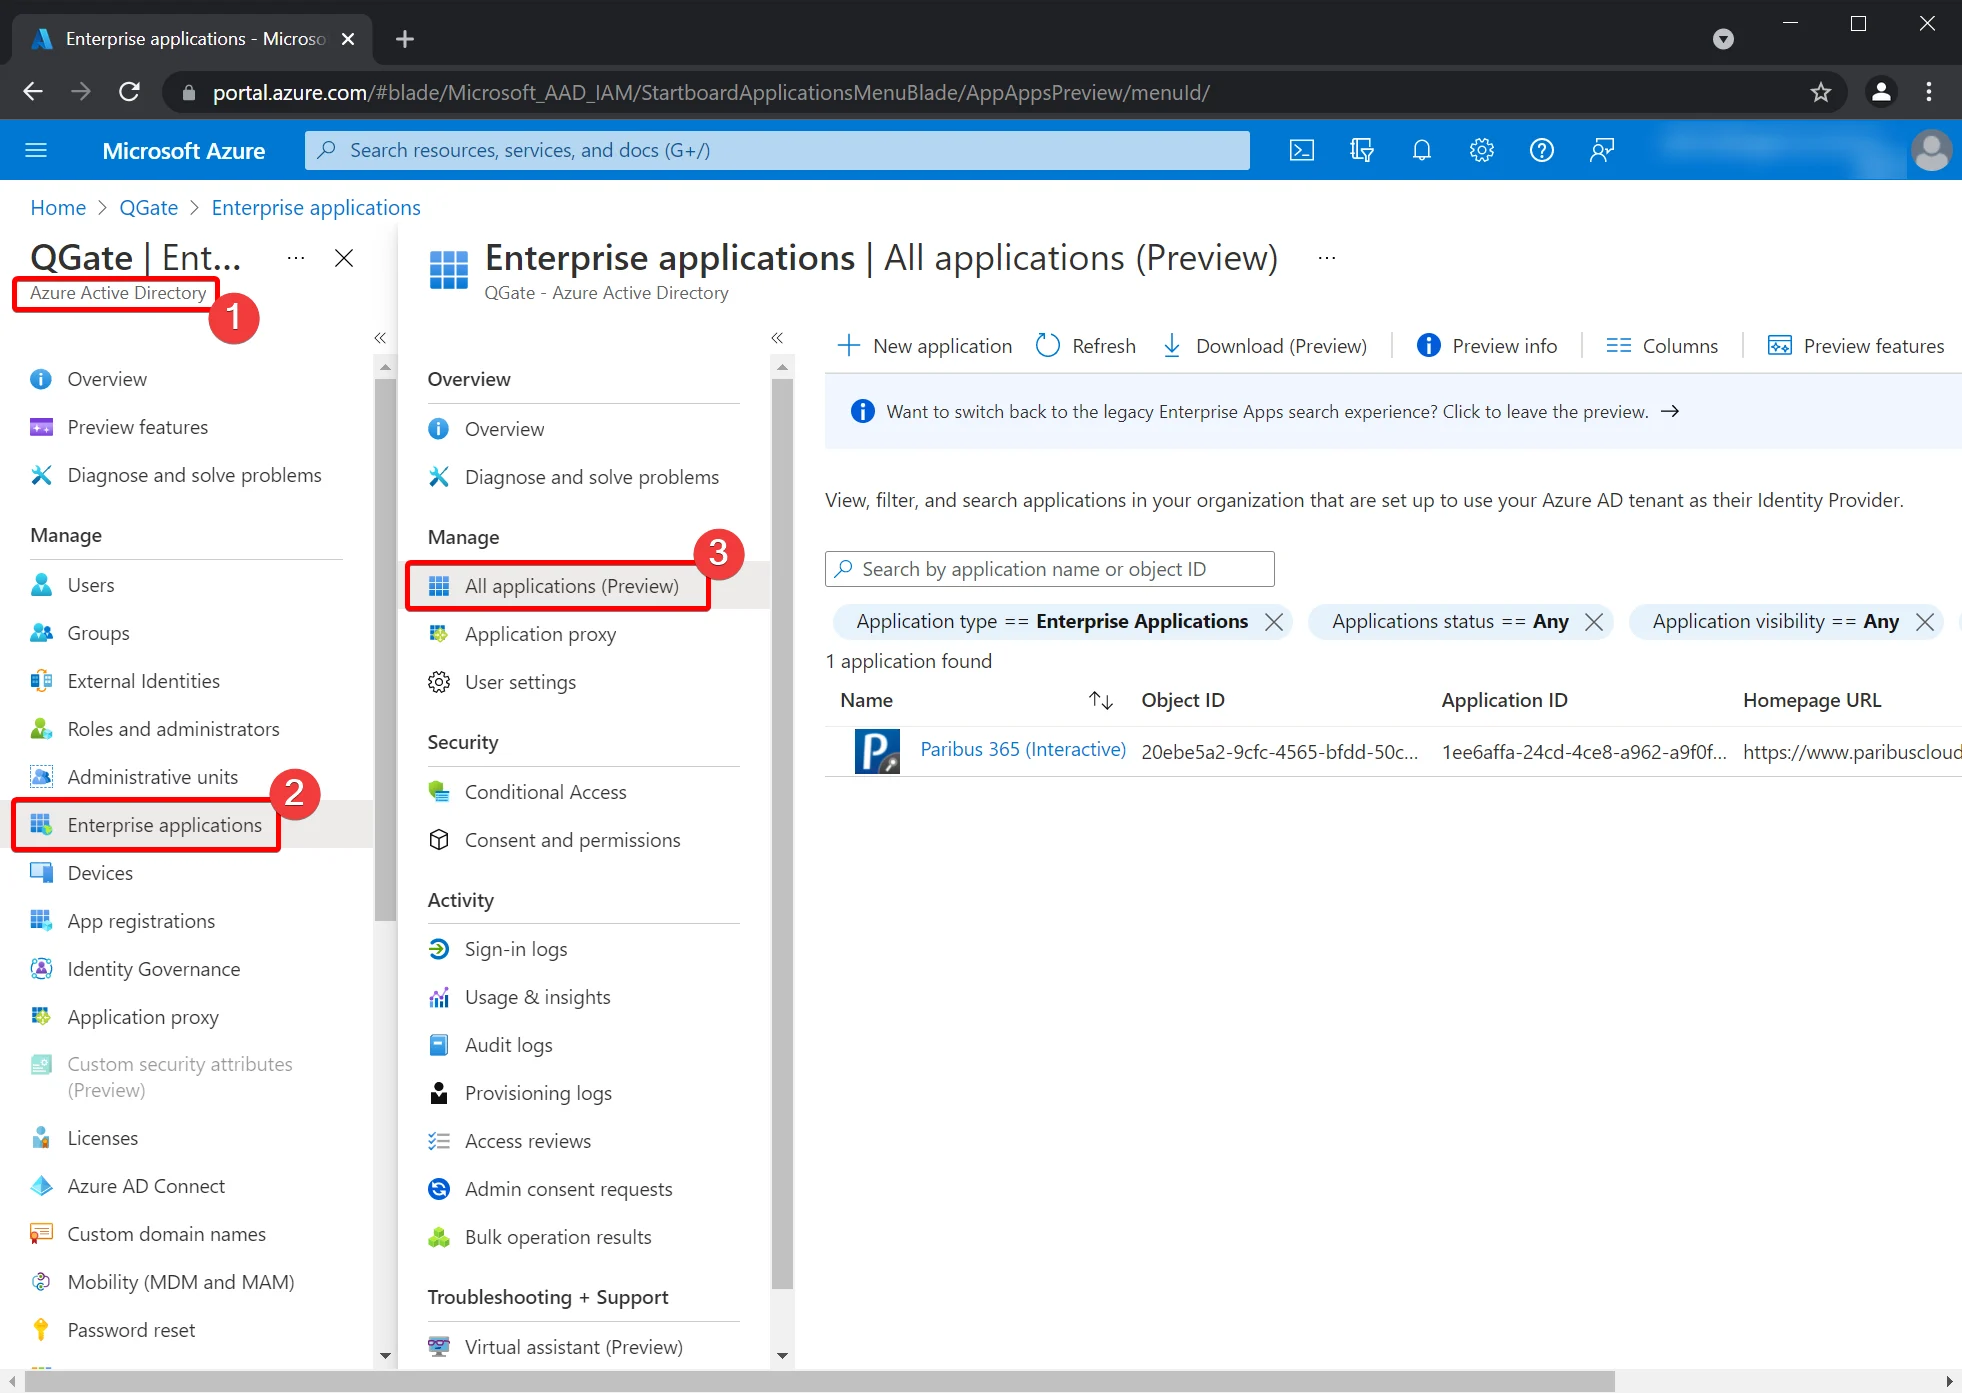The image size is (1962, 1393).
Task: Click the horizontal scrollbar at page bottom
Action: tap(819, 1381)
